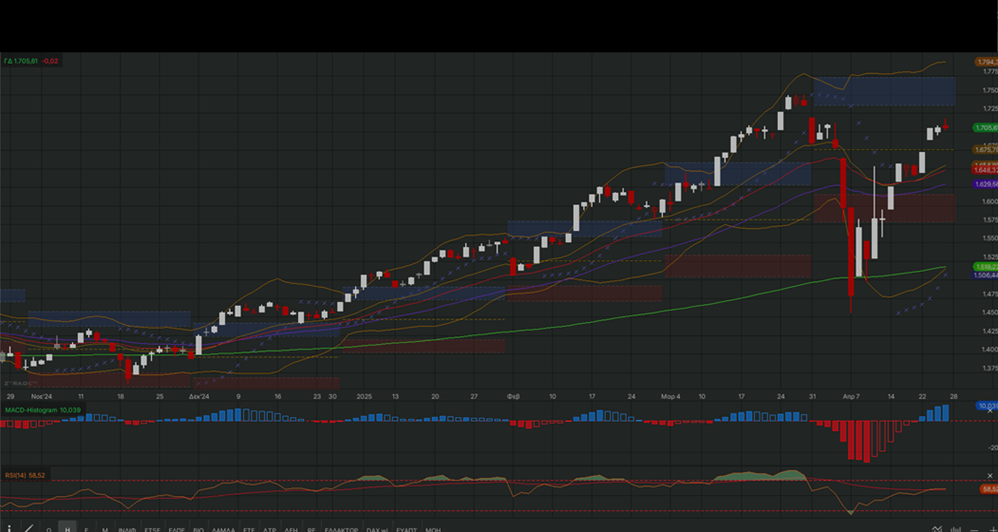Click the green 1.705,6 current price tag
The width and height of the screenshot is (998, 532).
tap(986, 128)
